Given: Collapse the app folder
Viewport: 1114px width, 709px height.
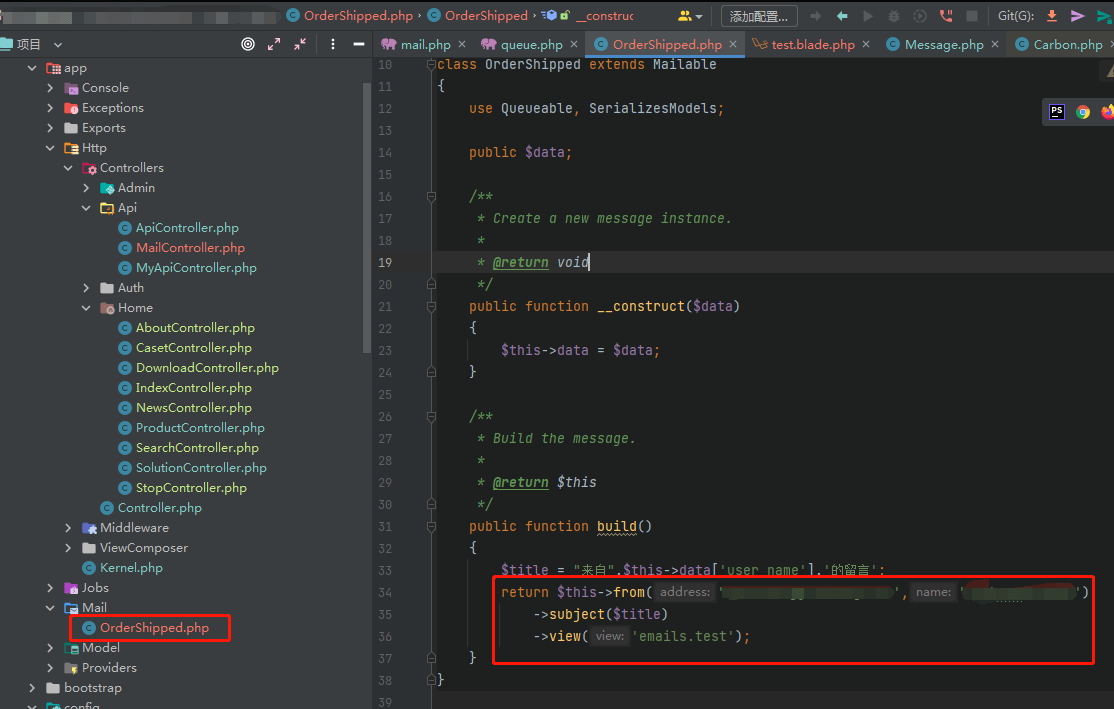Looking at the screenshot, I should [x=32, y=68].
